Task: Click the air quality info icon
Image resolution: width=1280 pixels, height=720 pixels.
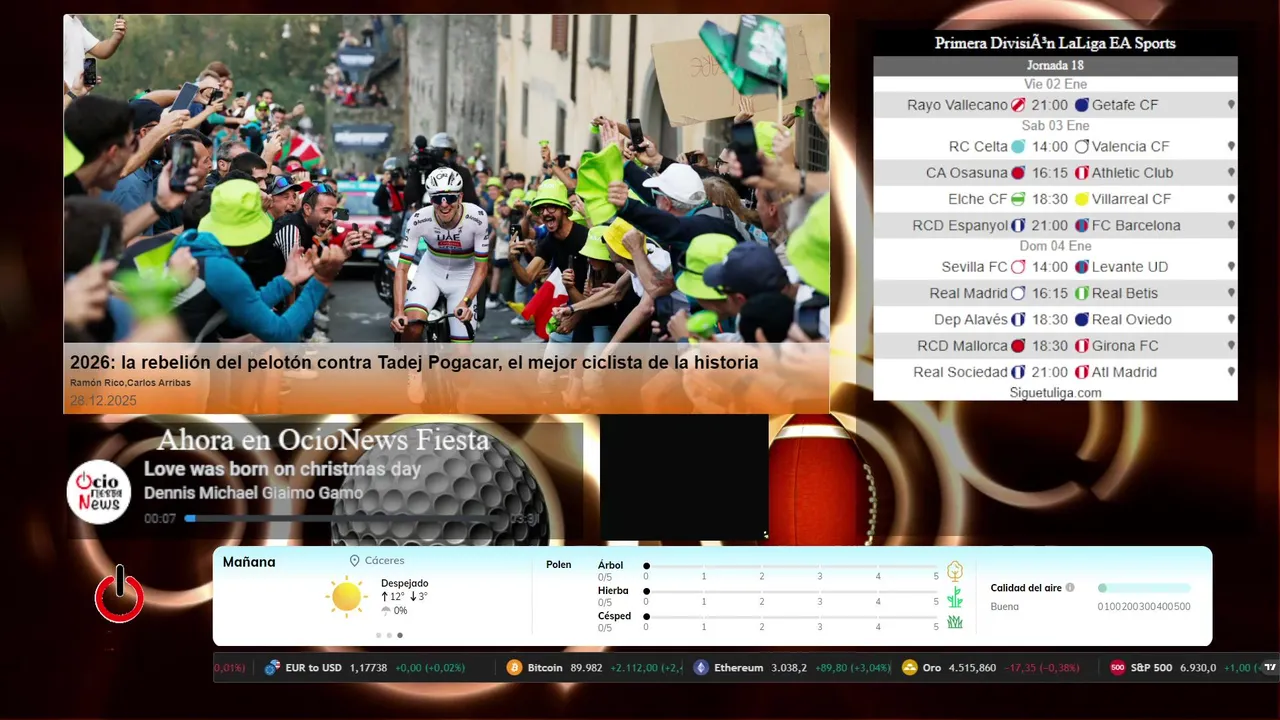Action: click(1070, 588)
